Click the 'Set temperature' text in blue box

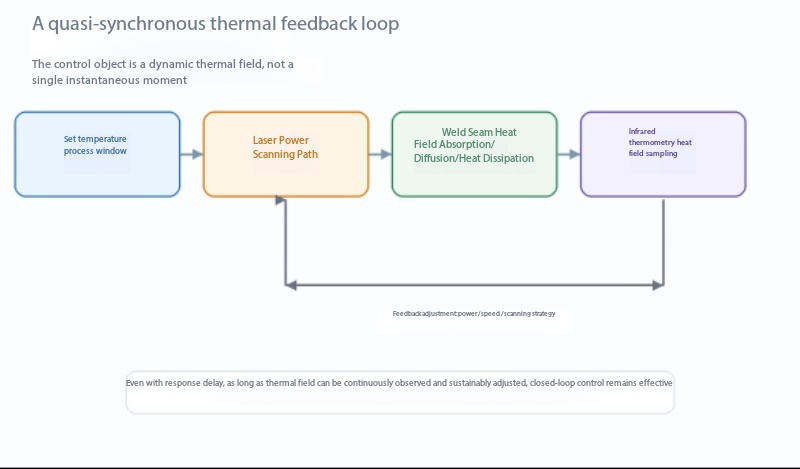click(95, 139)
